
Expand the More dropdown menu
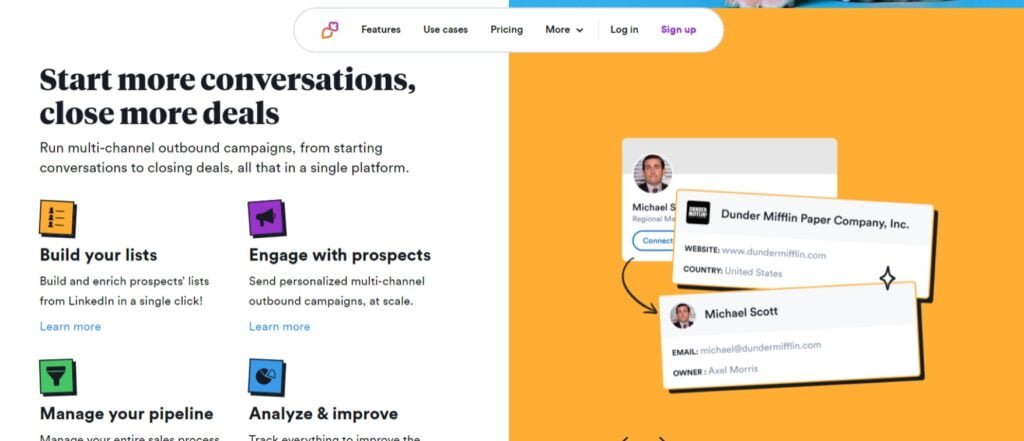coord(564,29)
